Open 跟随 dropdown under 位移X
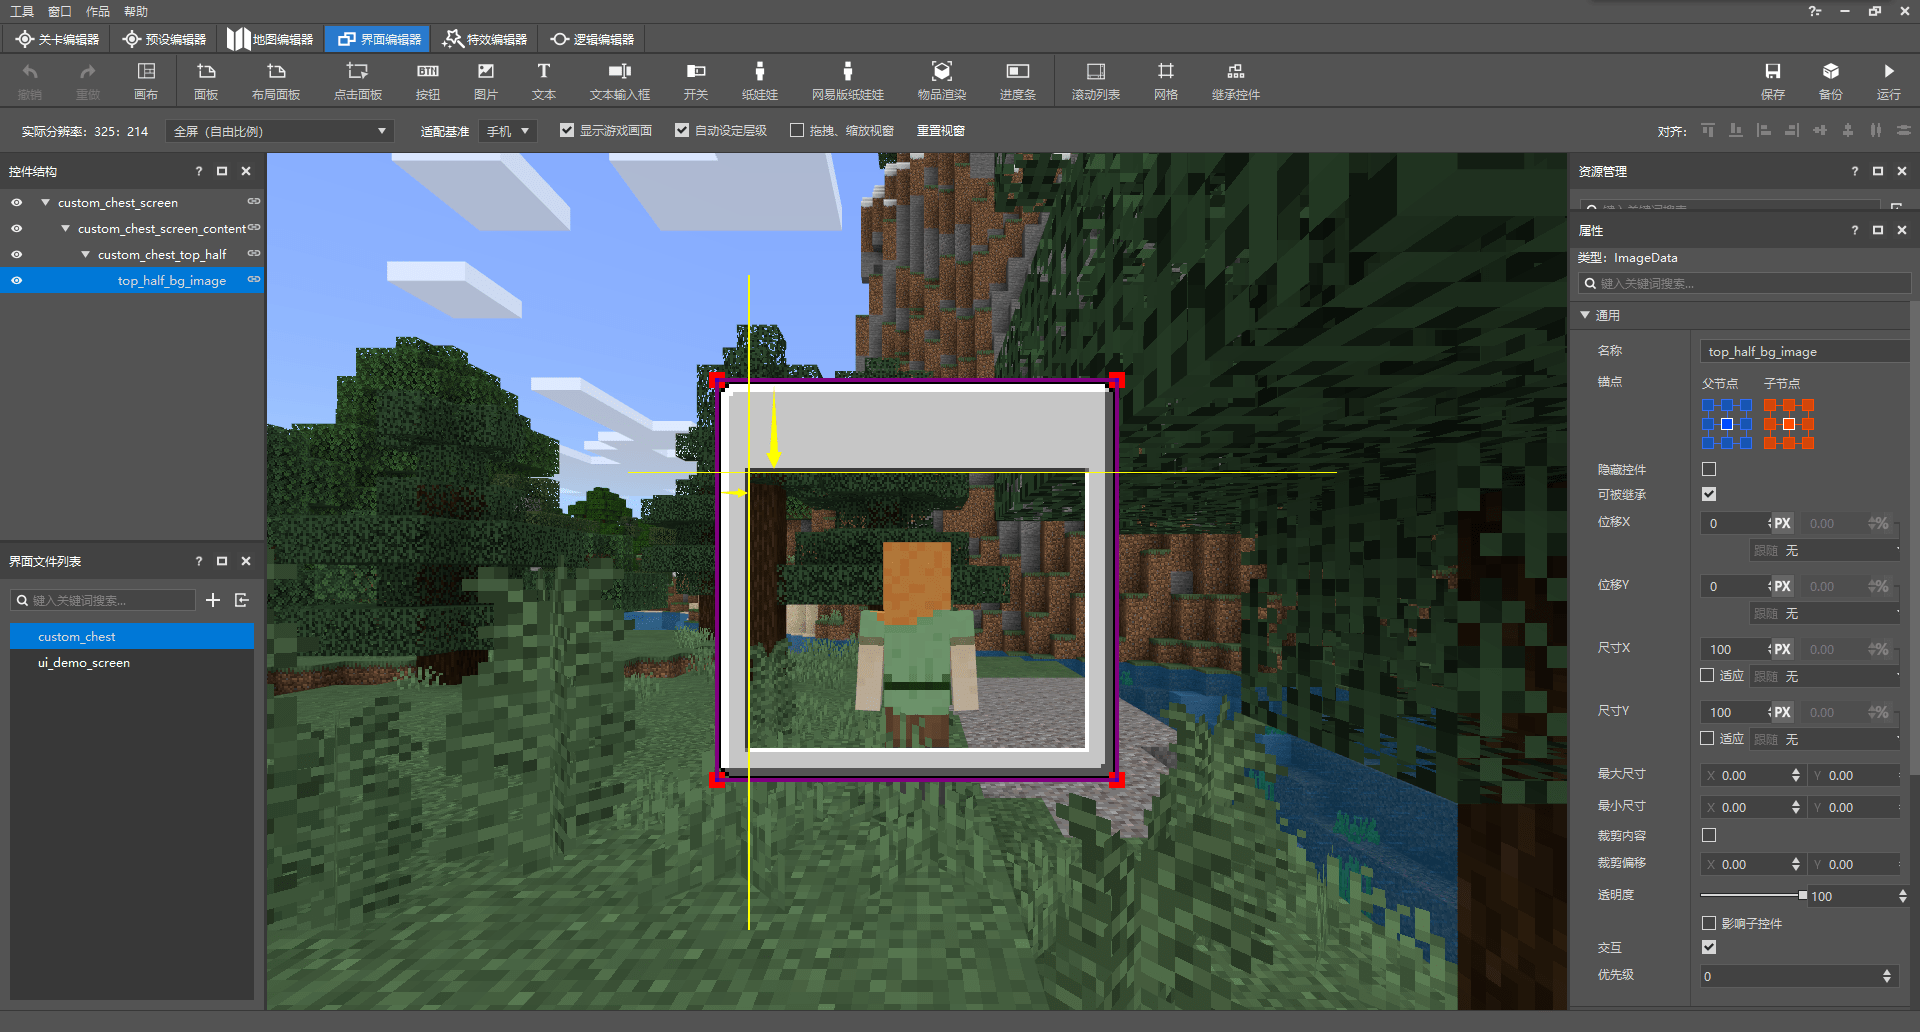Image resolution: width=1920 pixels, height=1032 pixels. [x=1825, y=551]
